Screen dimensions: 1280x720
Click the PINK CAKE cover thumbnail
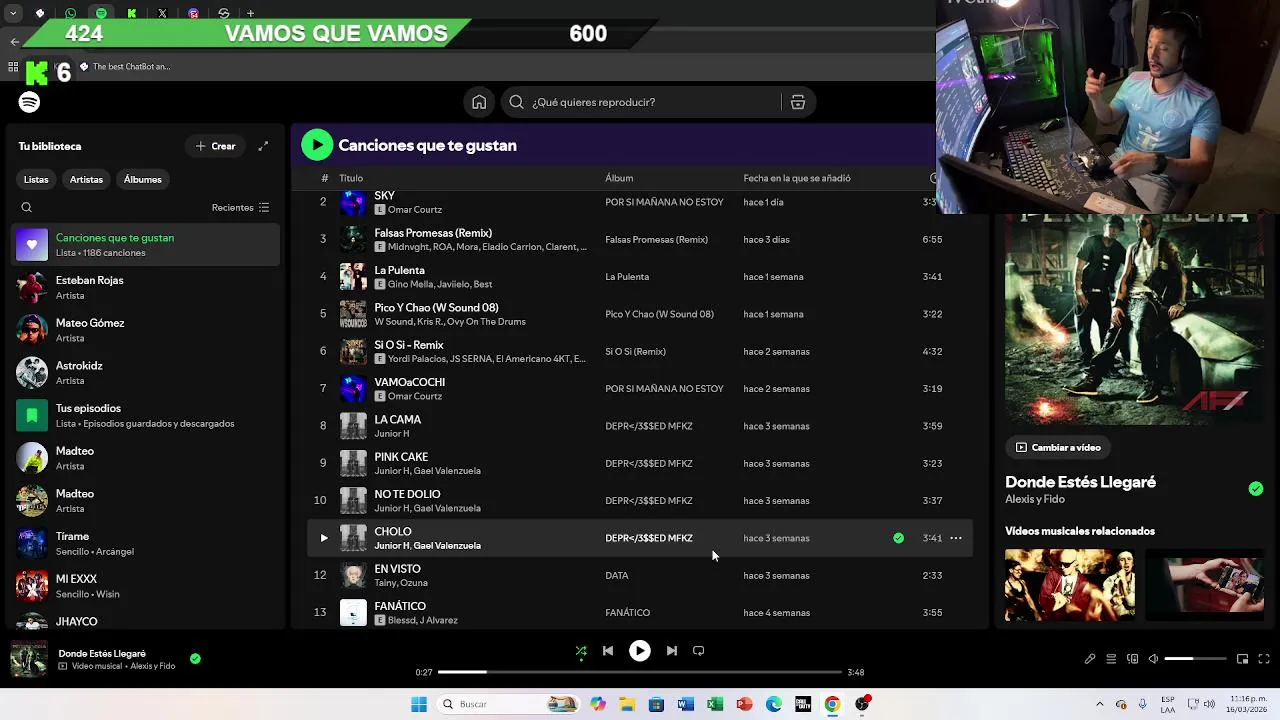tap(353, 463)
